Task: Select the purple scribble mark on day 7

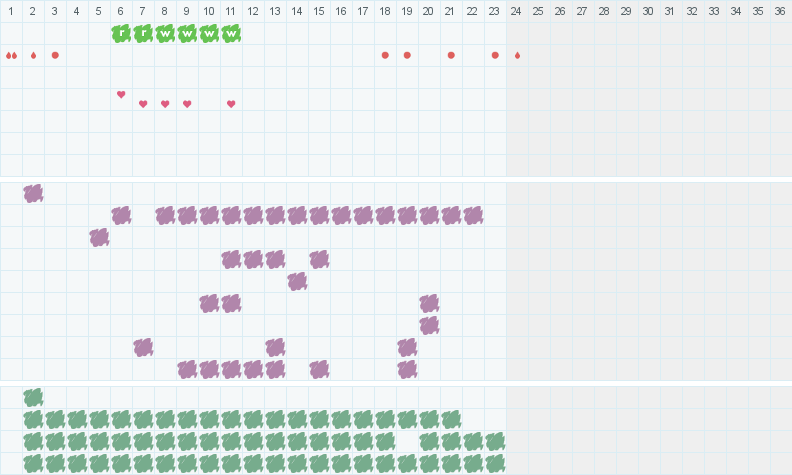Action: [143, 348]
